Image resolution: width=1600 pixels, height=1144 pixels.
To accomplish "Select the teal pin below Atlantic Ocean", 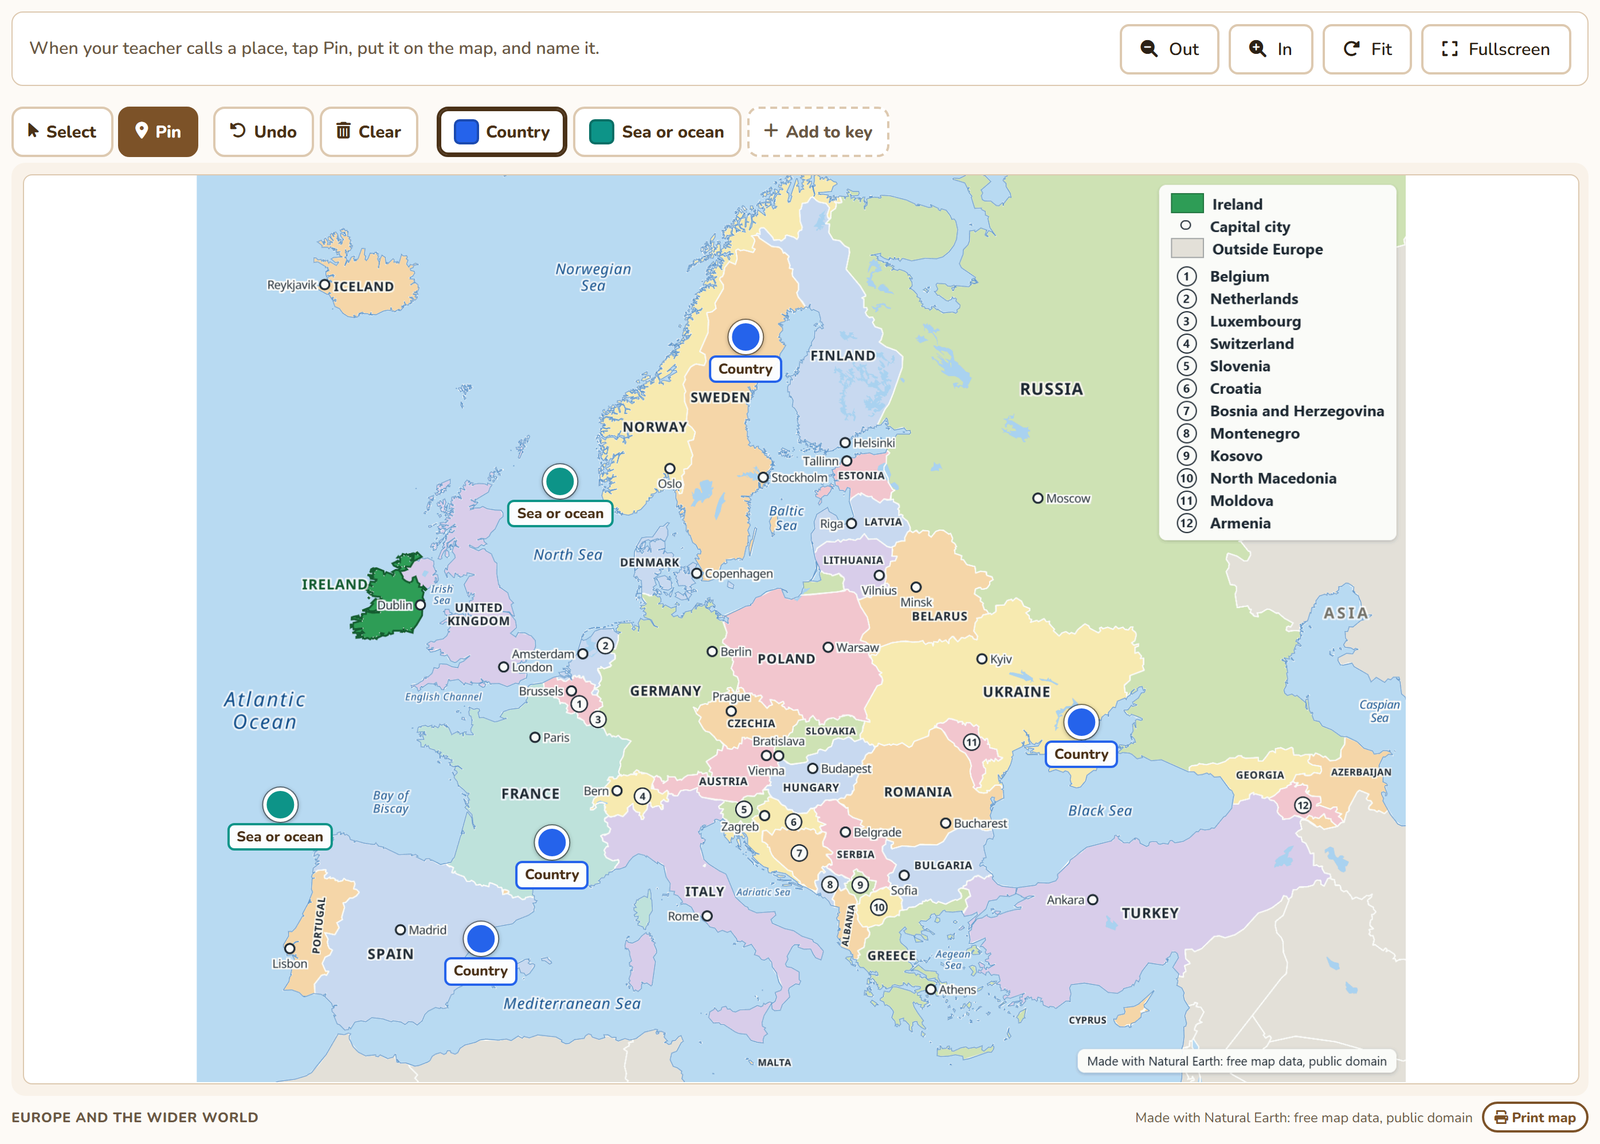I will (x=280, y=804).
